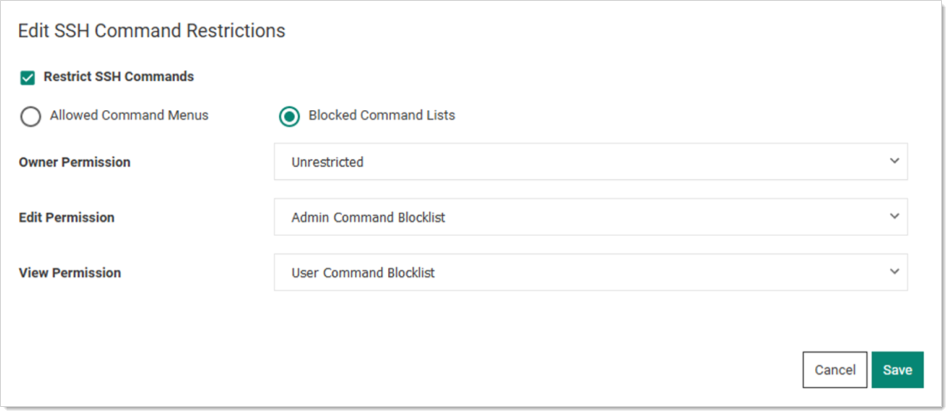Screen dimensions: 950x415
Task: Click the Owner Permission field label
Action: tap(75, 162)
